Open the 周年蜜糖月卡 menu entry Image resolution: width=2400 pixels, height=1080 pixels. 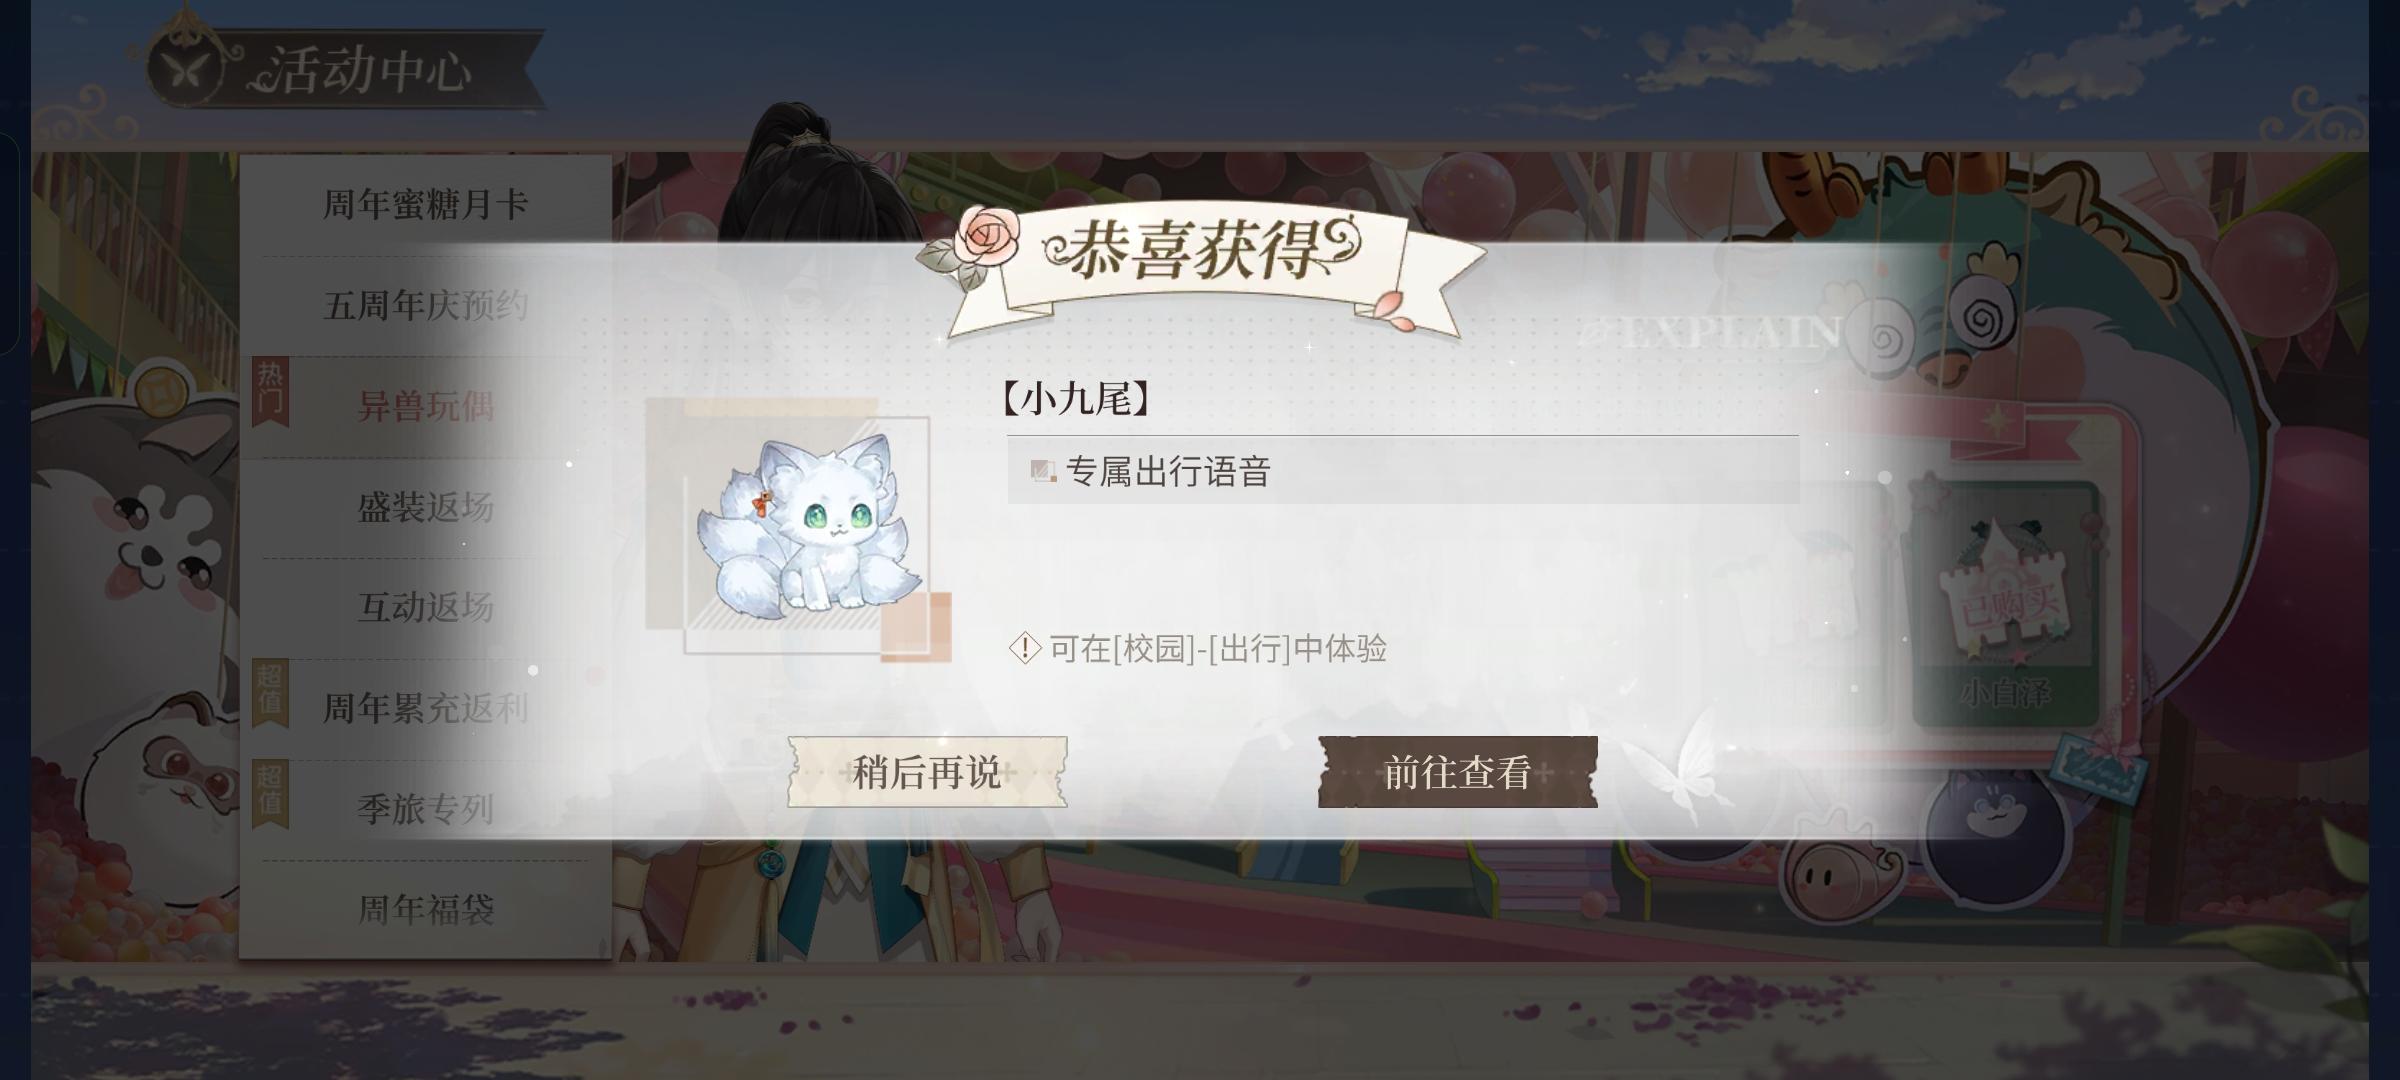(425, 205)
